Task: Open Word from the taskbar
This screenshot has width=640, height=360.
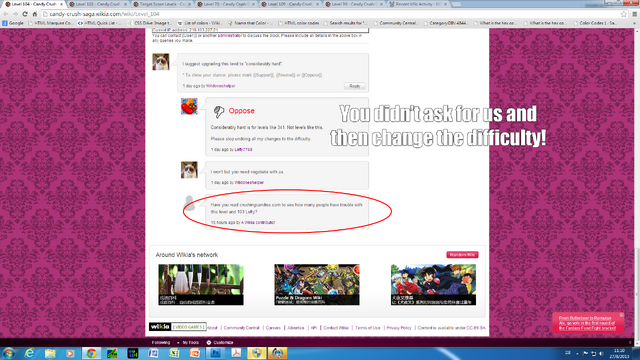Action: pos(153,353)
